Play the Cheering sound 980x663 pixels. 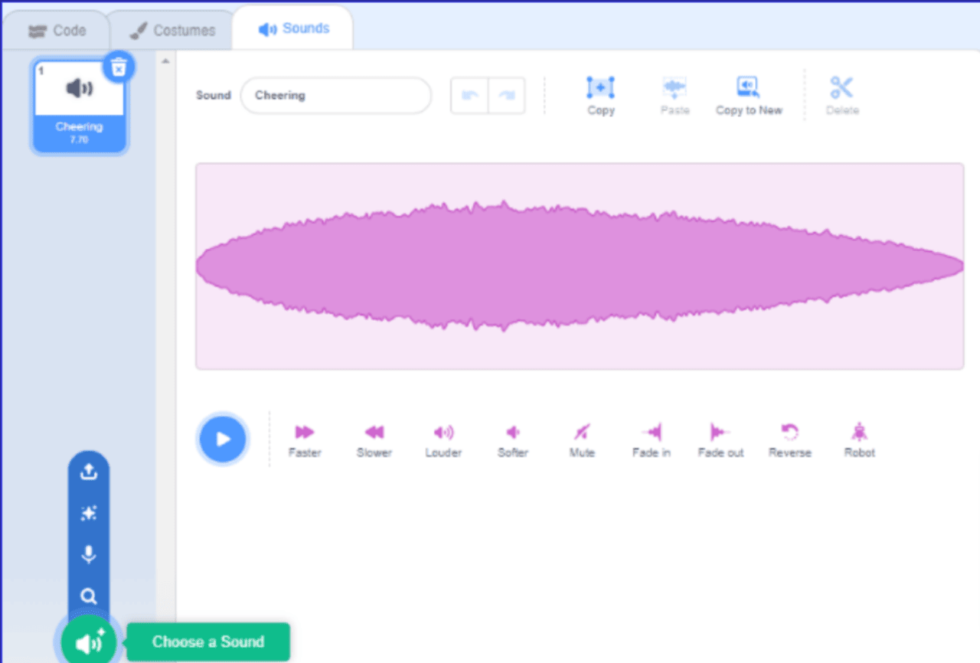pyautogui.click(x=223, y=438)
